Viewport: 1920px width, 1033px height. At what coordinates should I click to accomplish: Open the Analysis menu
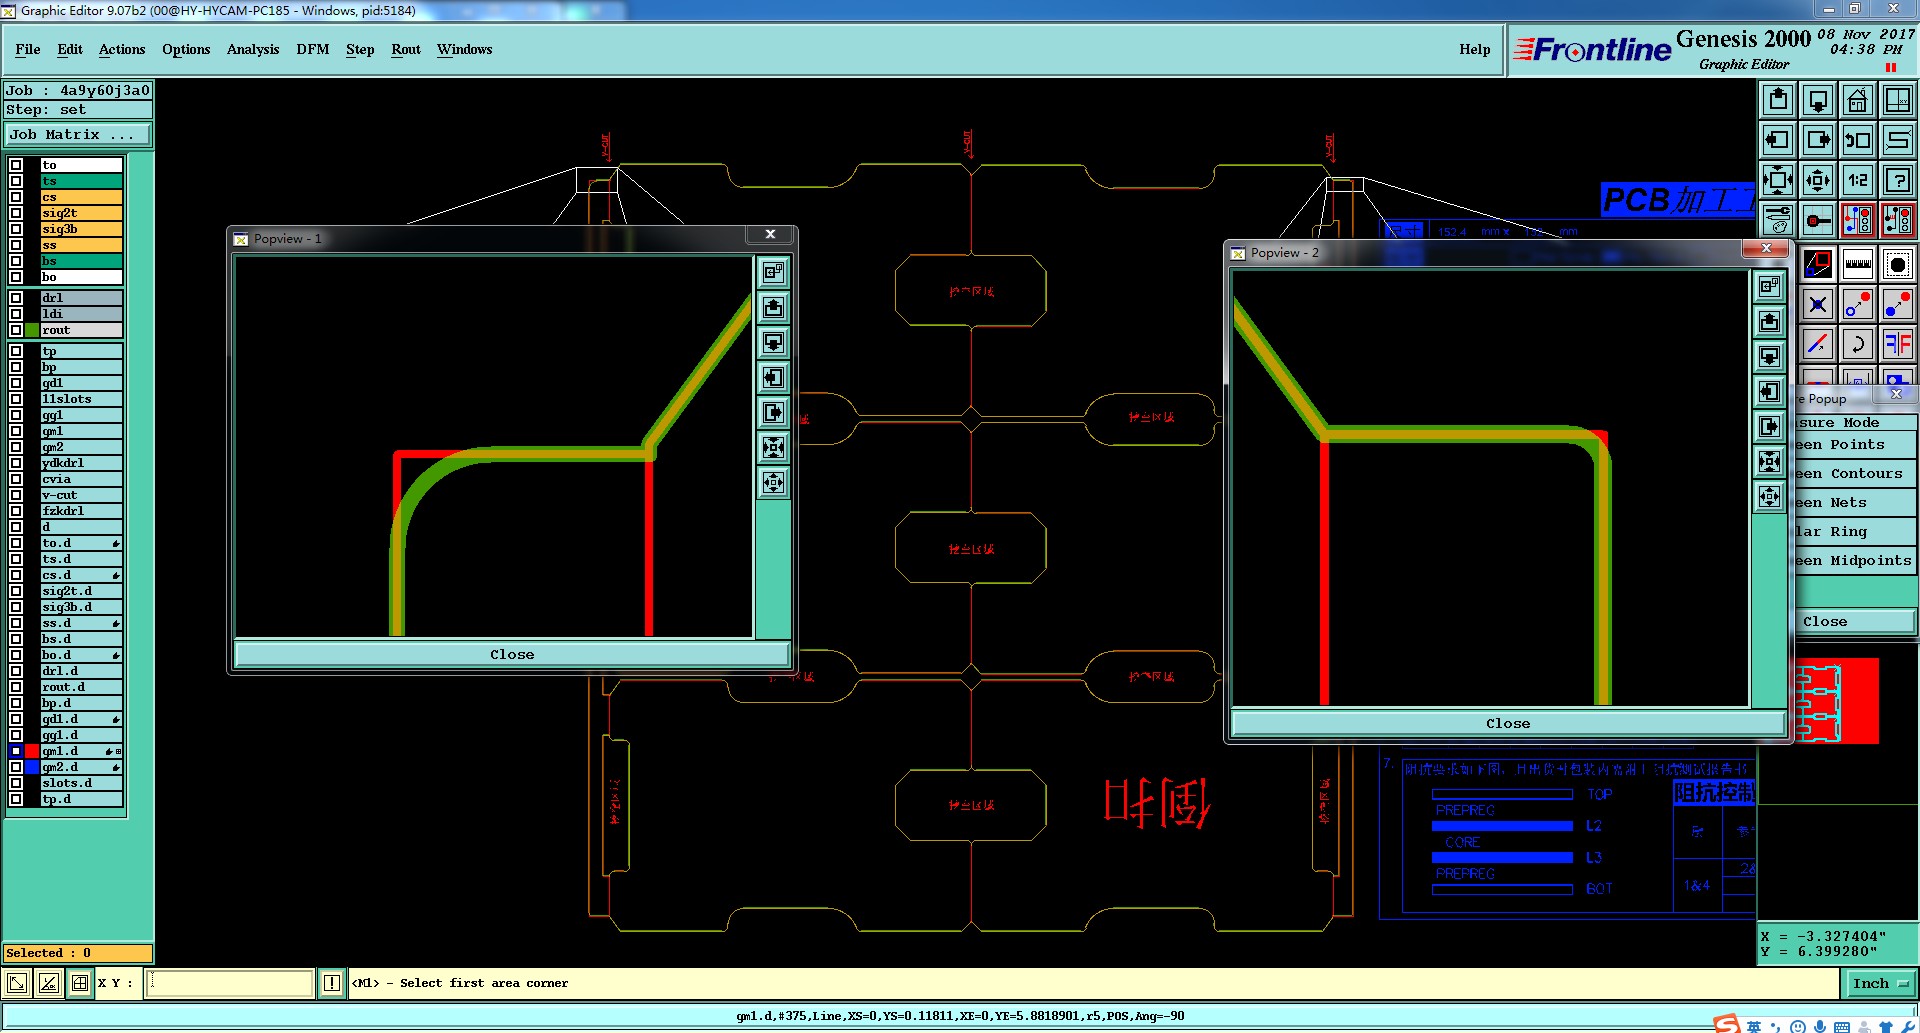pos(253,49)
